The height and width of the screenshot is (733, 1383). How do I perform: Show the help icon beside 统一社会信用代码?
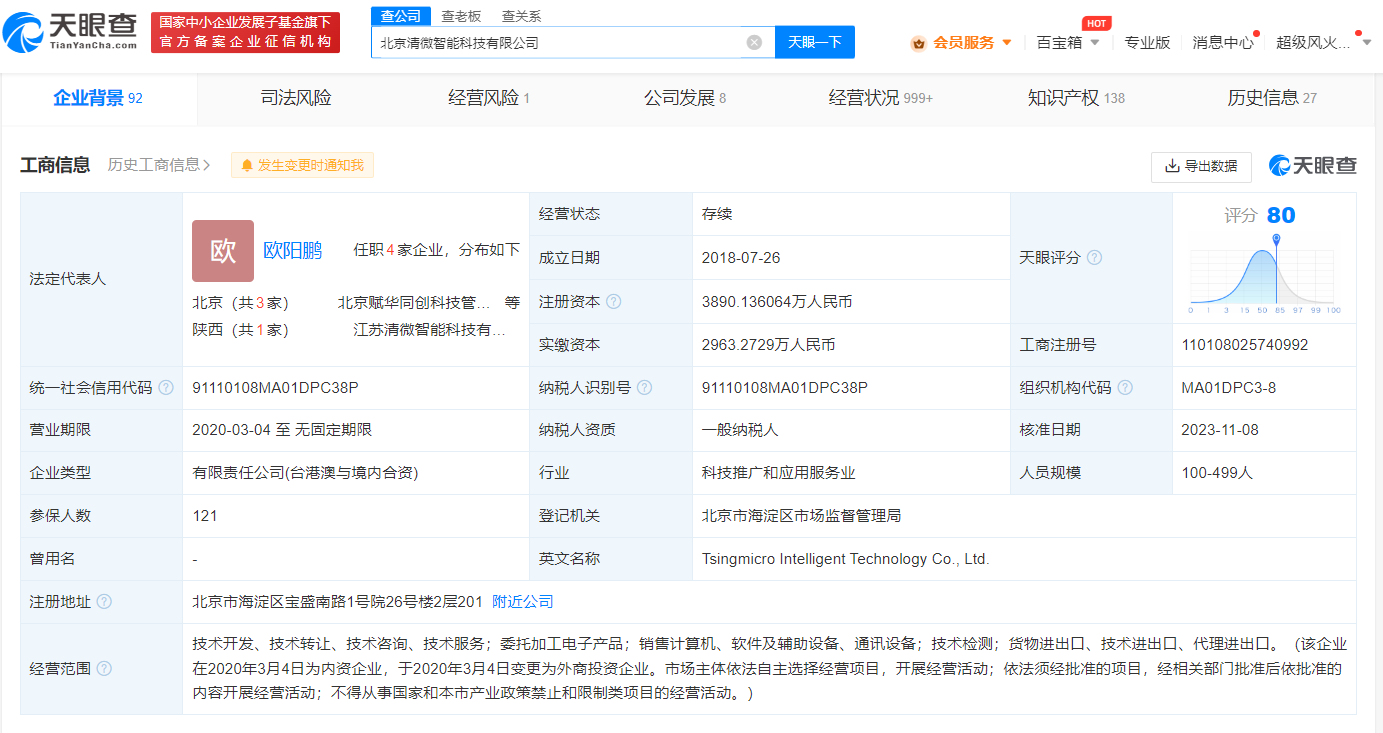tap(166, 388)
